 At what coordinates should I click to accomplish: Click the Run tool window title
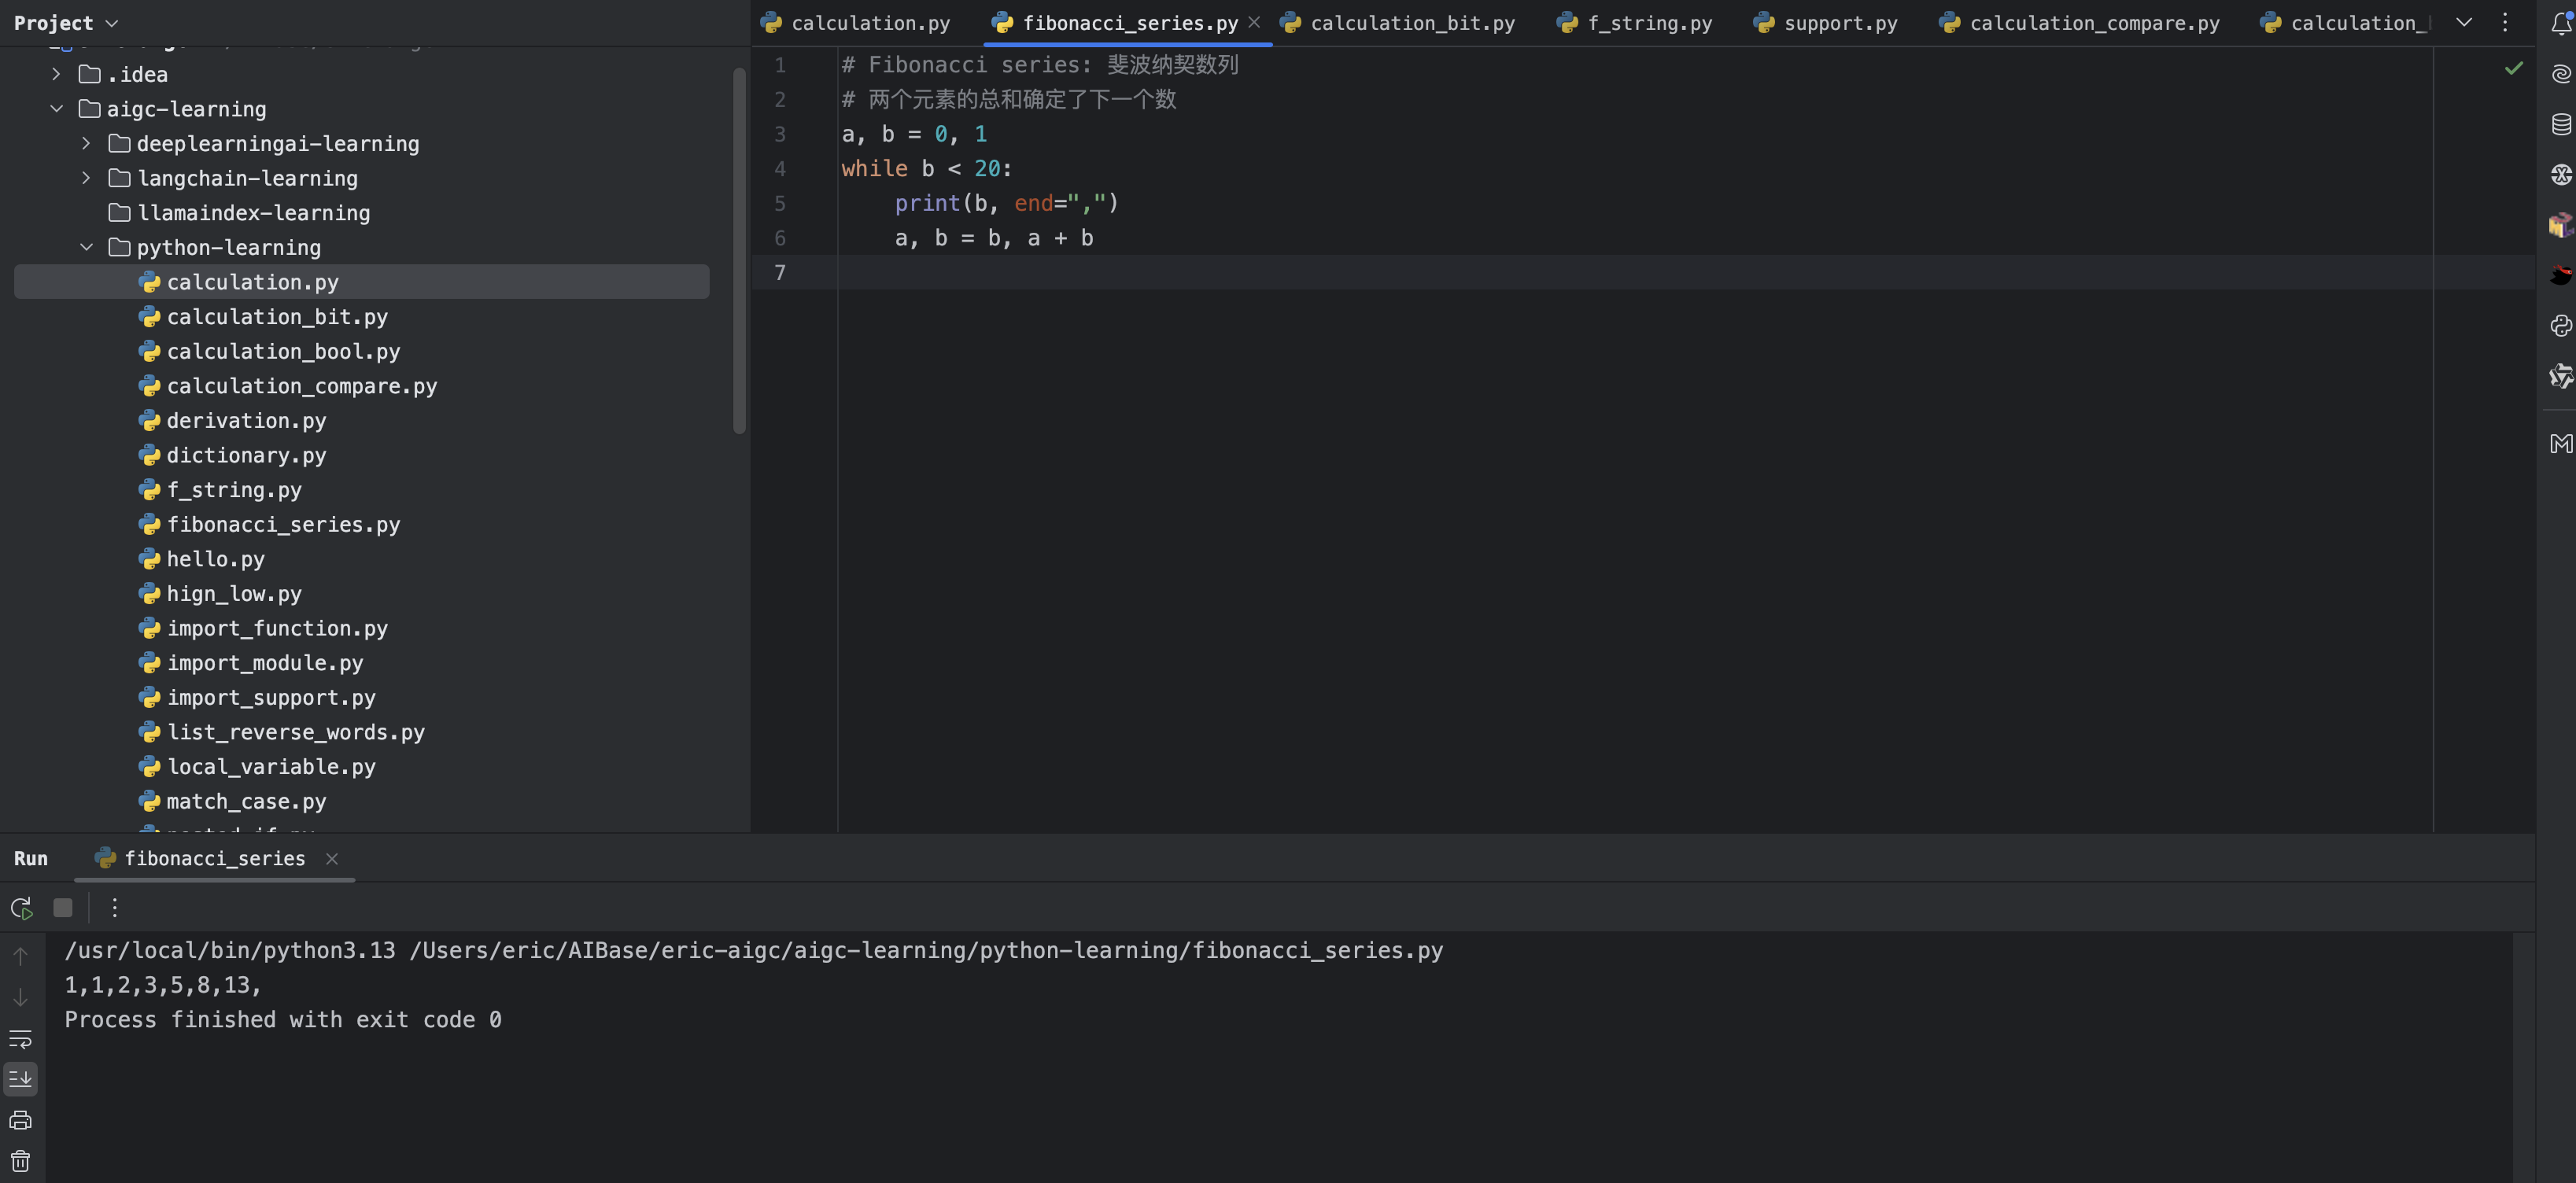[x=31, y=859]
